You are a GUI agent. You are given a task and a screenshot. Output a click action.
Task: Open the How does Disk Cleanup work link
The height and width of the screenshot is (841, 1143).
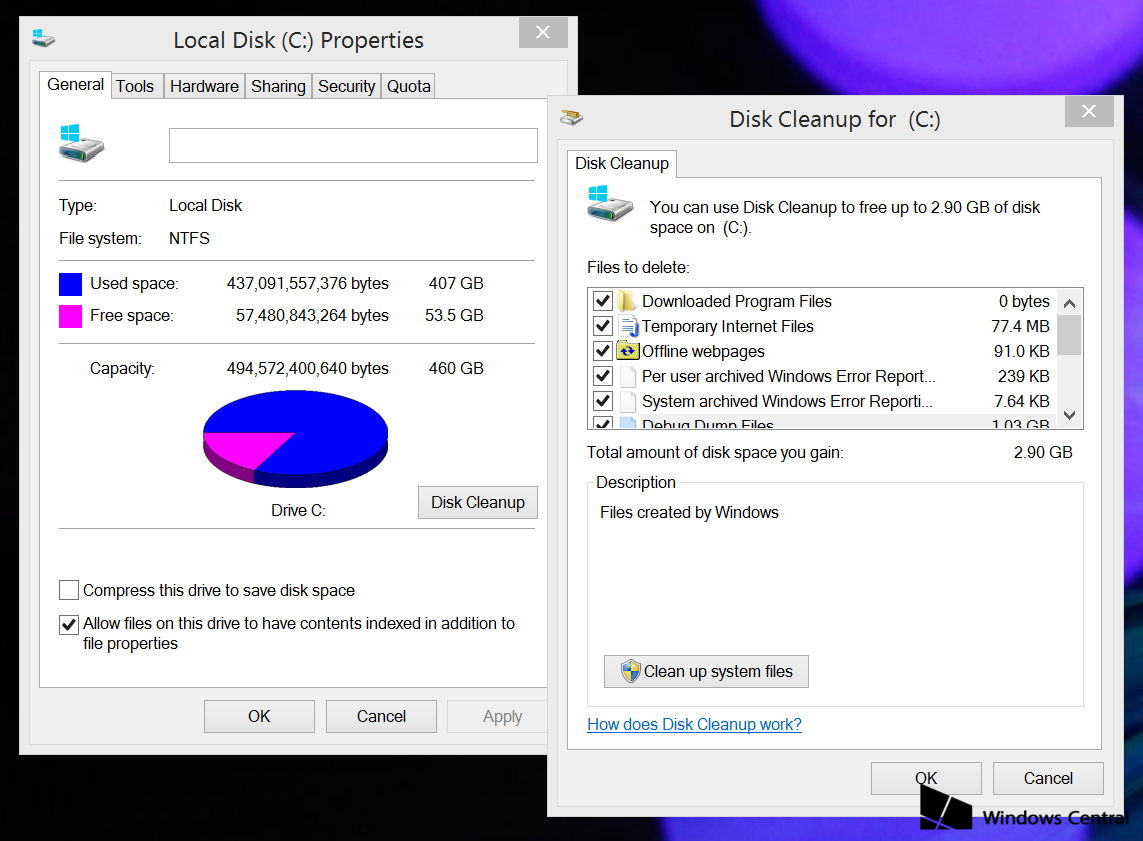click(x=694, y=724)
